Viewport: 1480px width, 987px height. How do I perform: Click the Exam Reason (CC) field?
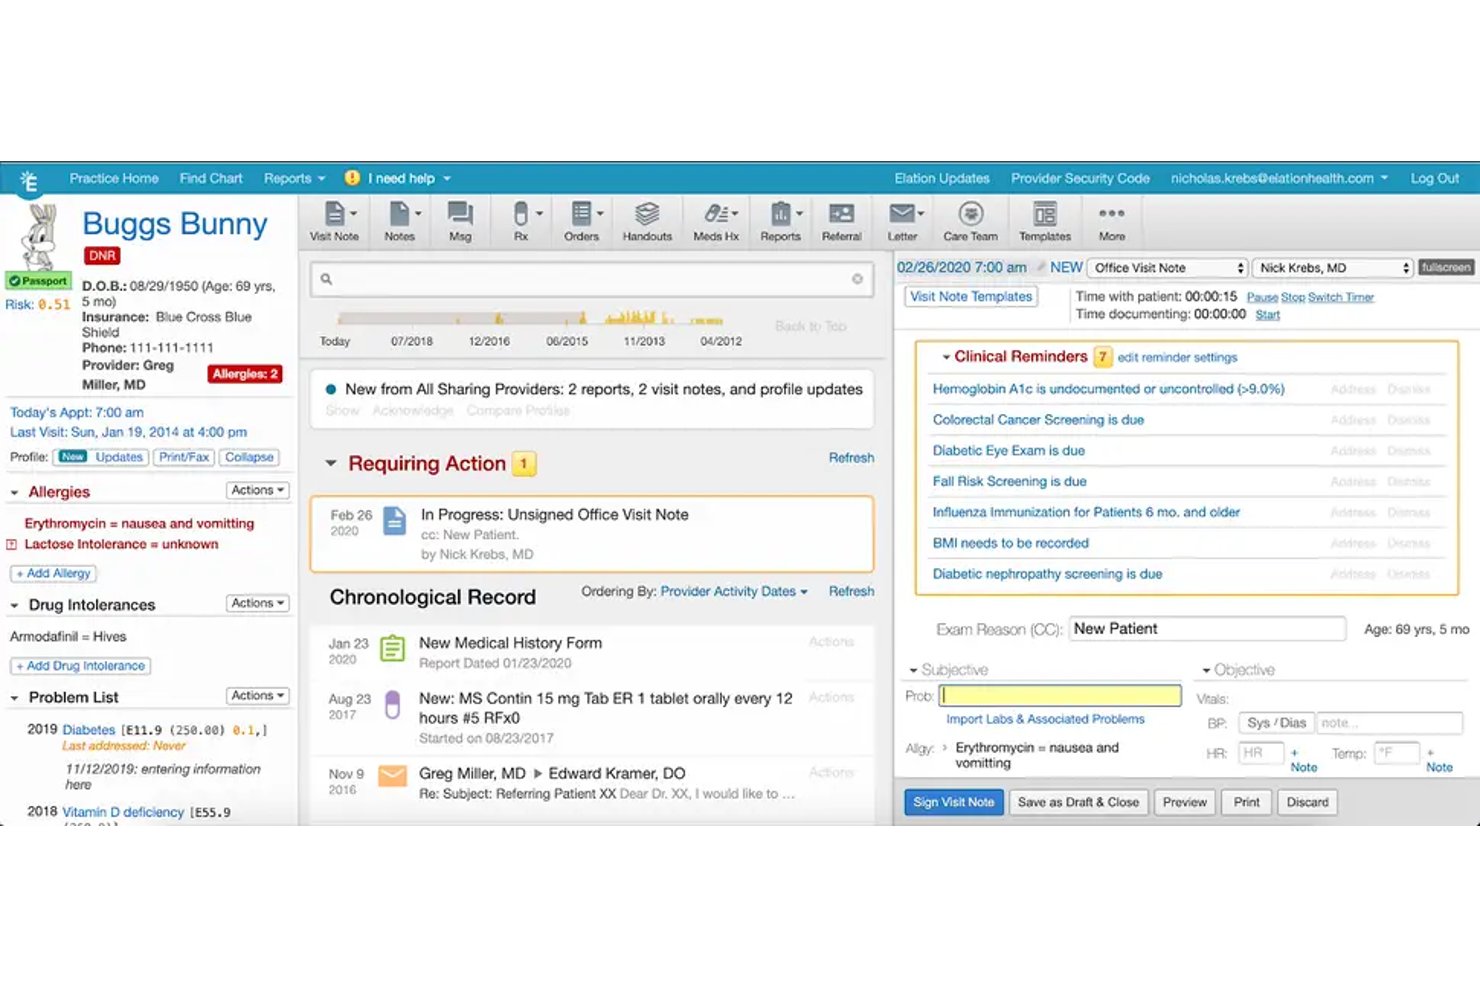coord(1207,629)
